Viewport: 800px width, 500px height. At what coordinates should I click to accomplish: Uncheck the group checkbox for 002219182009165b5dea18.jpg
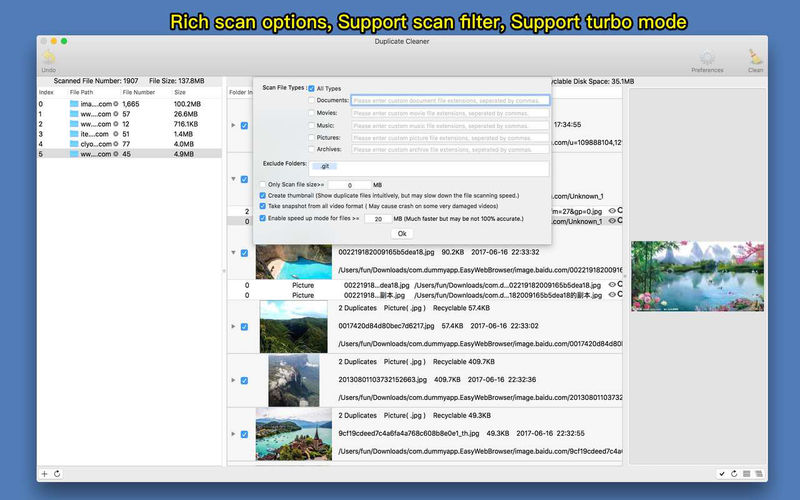tap(244, 253)
